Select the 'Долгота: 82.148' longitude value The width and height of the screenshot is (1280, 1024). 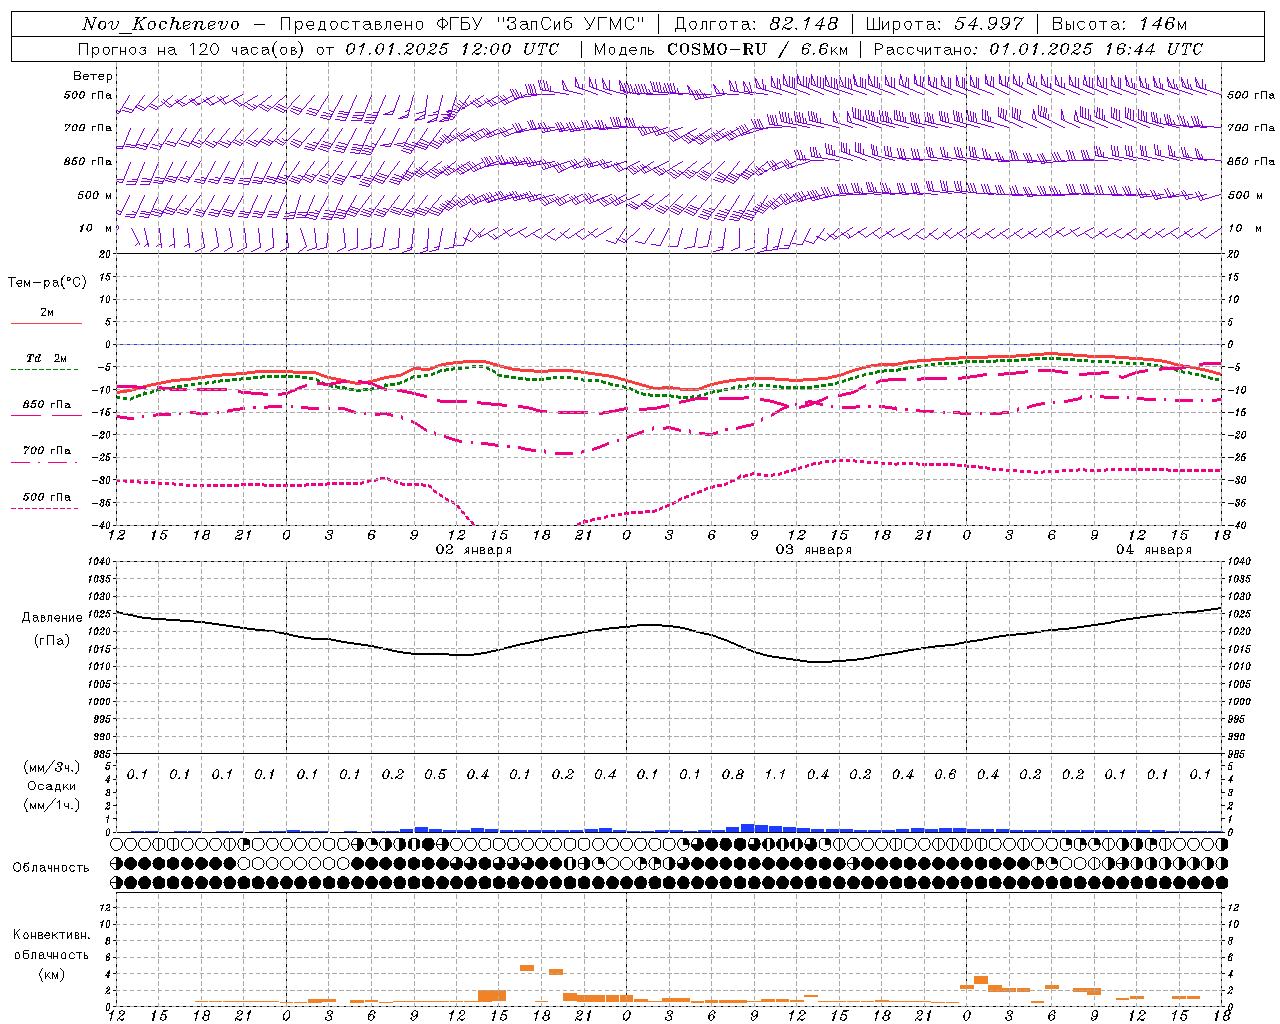(755, 24)
